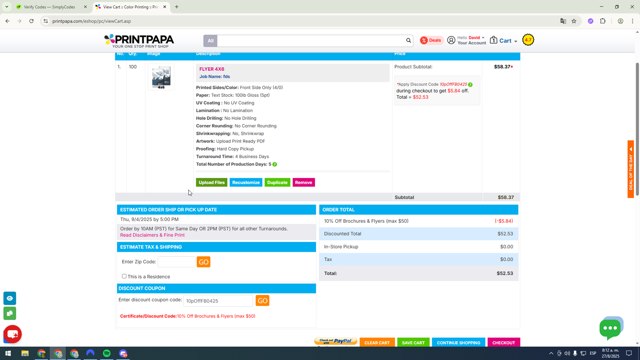
Task: Click the Recustomize button
Action: pos(246,182)
